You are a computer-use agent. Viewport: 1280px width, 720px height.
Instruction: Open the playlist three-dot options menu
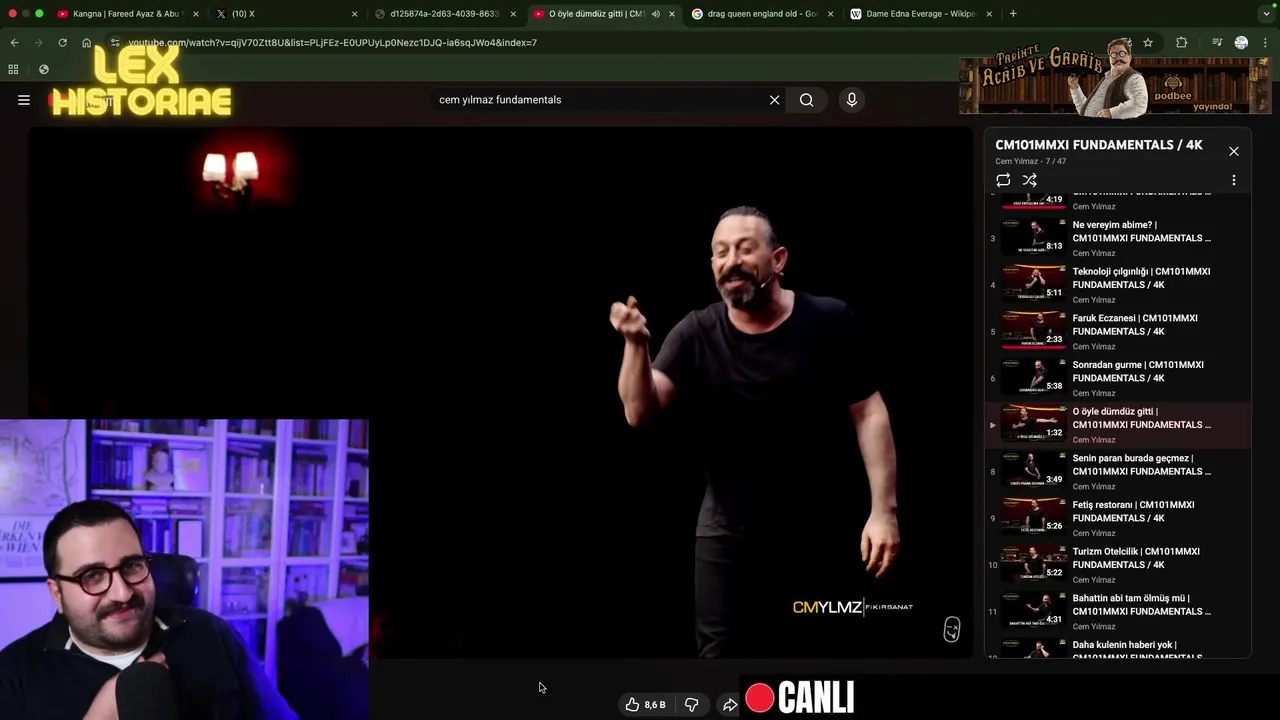1234,180
